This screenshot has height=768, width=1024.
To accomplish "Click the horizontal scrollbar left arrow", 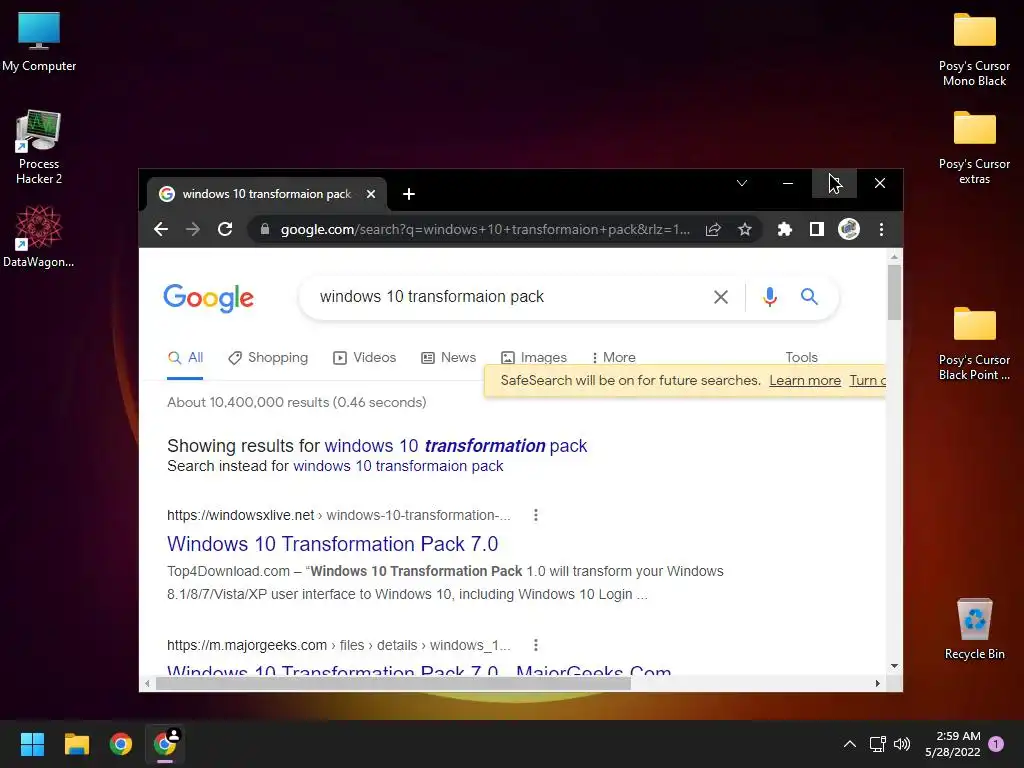I will point(148,683).
